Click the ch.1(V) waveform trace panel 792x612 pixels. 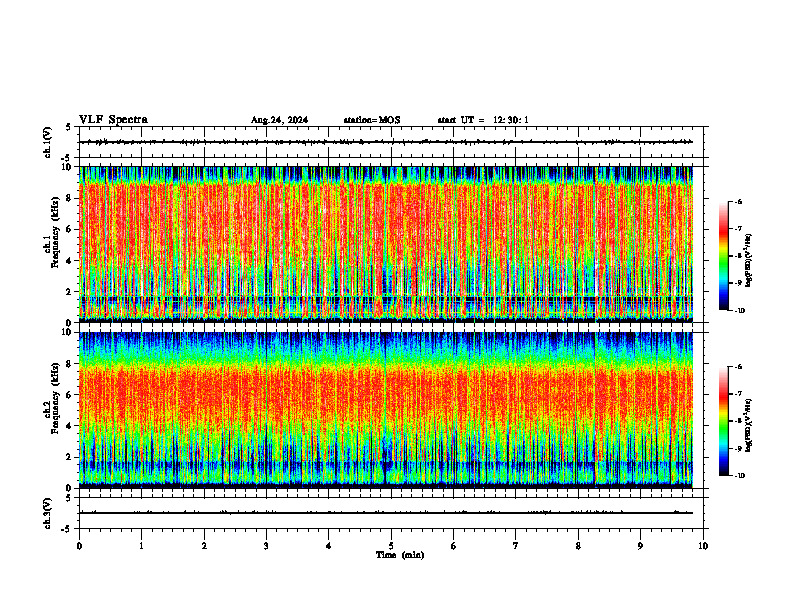coord(391,142)
